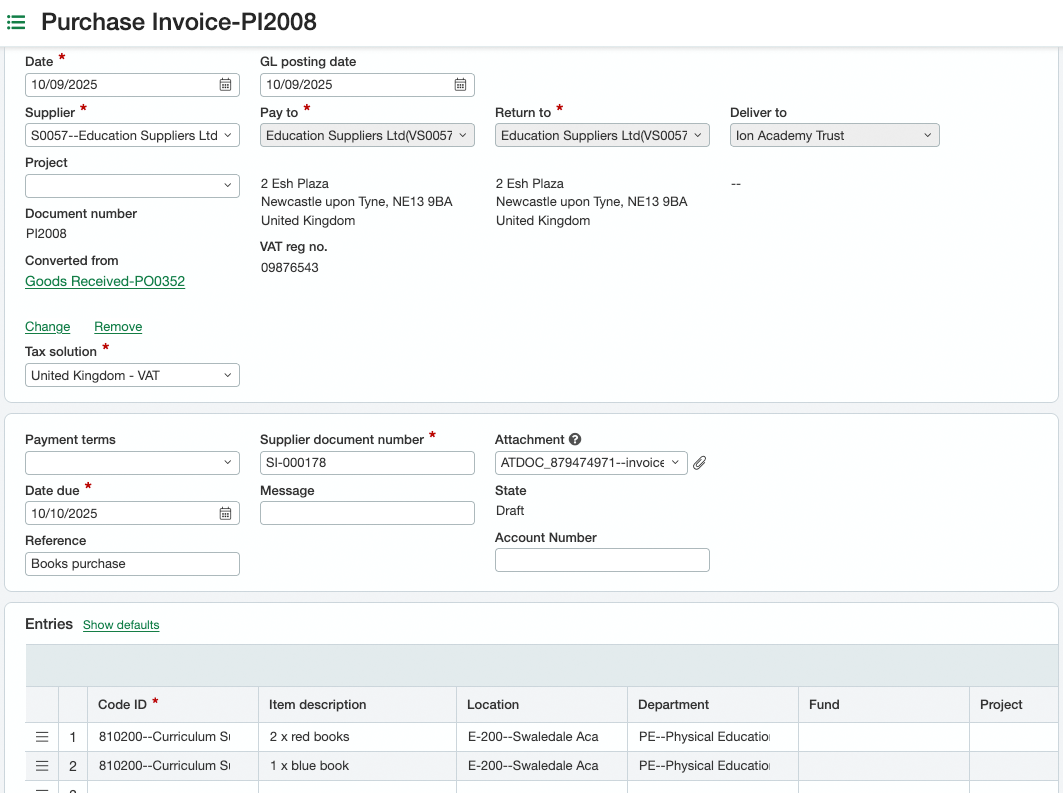This screenshot has width=1063, height=793.
Task: Click document number value PI2008
Action: (46, 234)
